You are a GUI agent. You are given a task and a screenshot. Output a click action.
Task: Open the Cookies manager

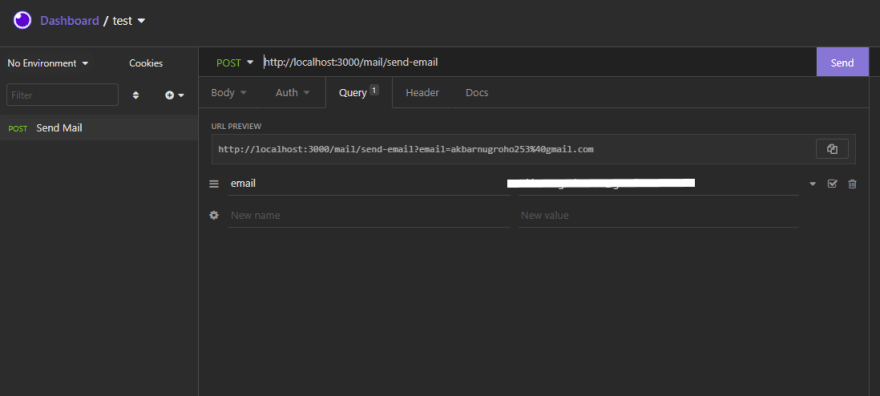coord(146,63)
